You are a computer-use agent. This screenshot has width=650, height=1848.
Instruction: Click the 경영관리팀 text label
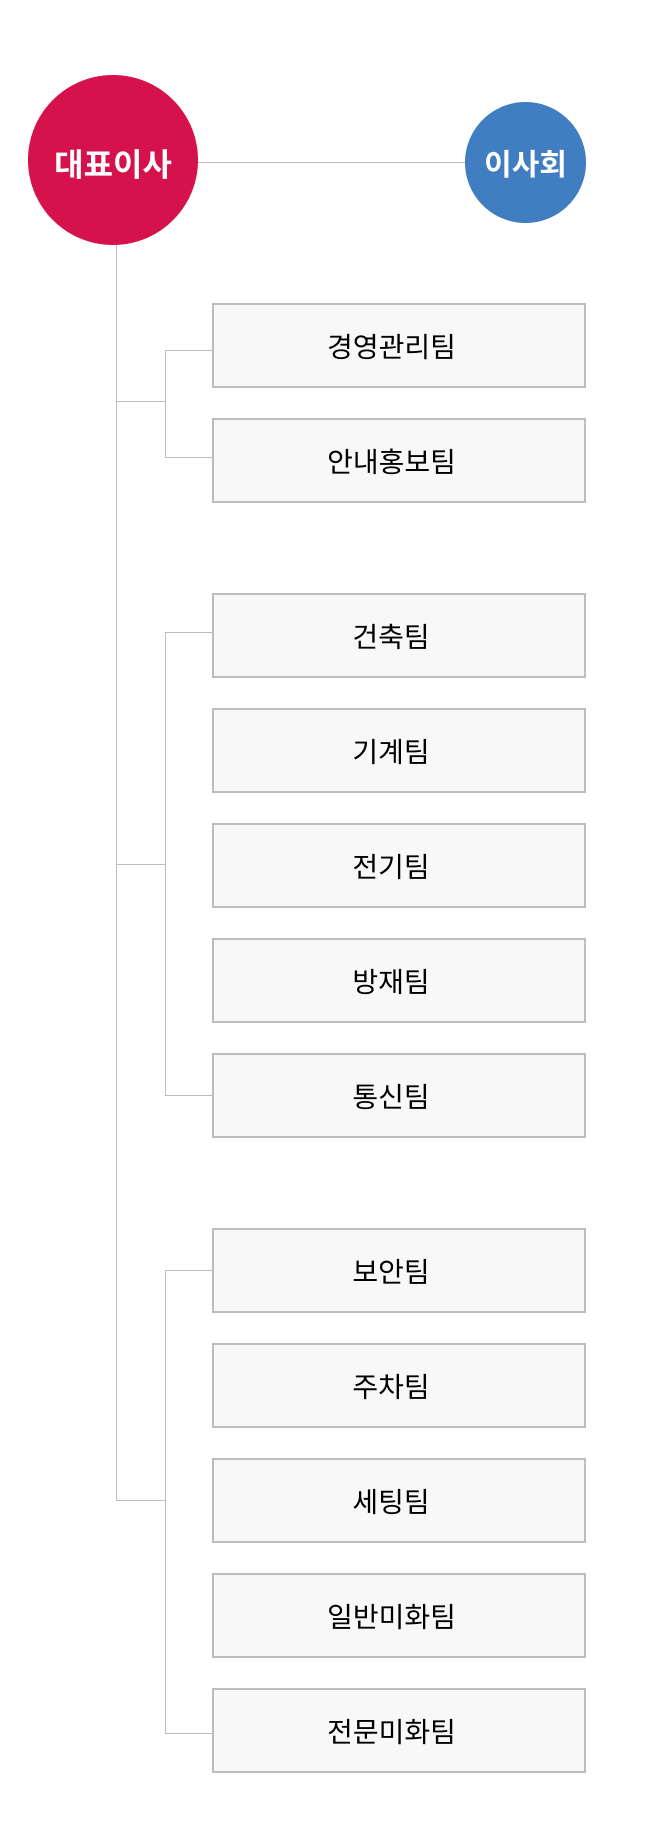(391, 346)
